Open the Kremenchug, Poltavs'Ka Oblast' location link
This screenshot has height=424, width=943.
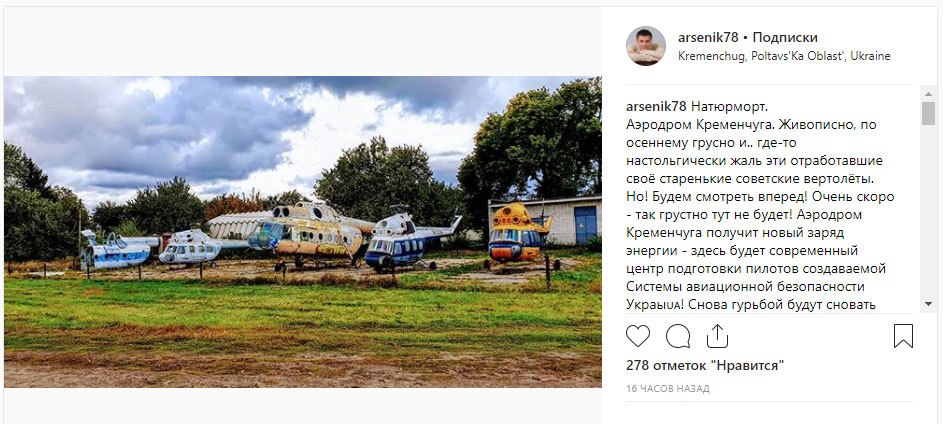pos(784,56)
